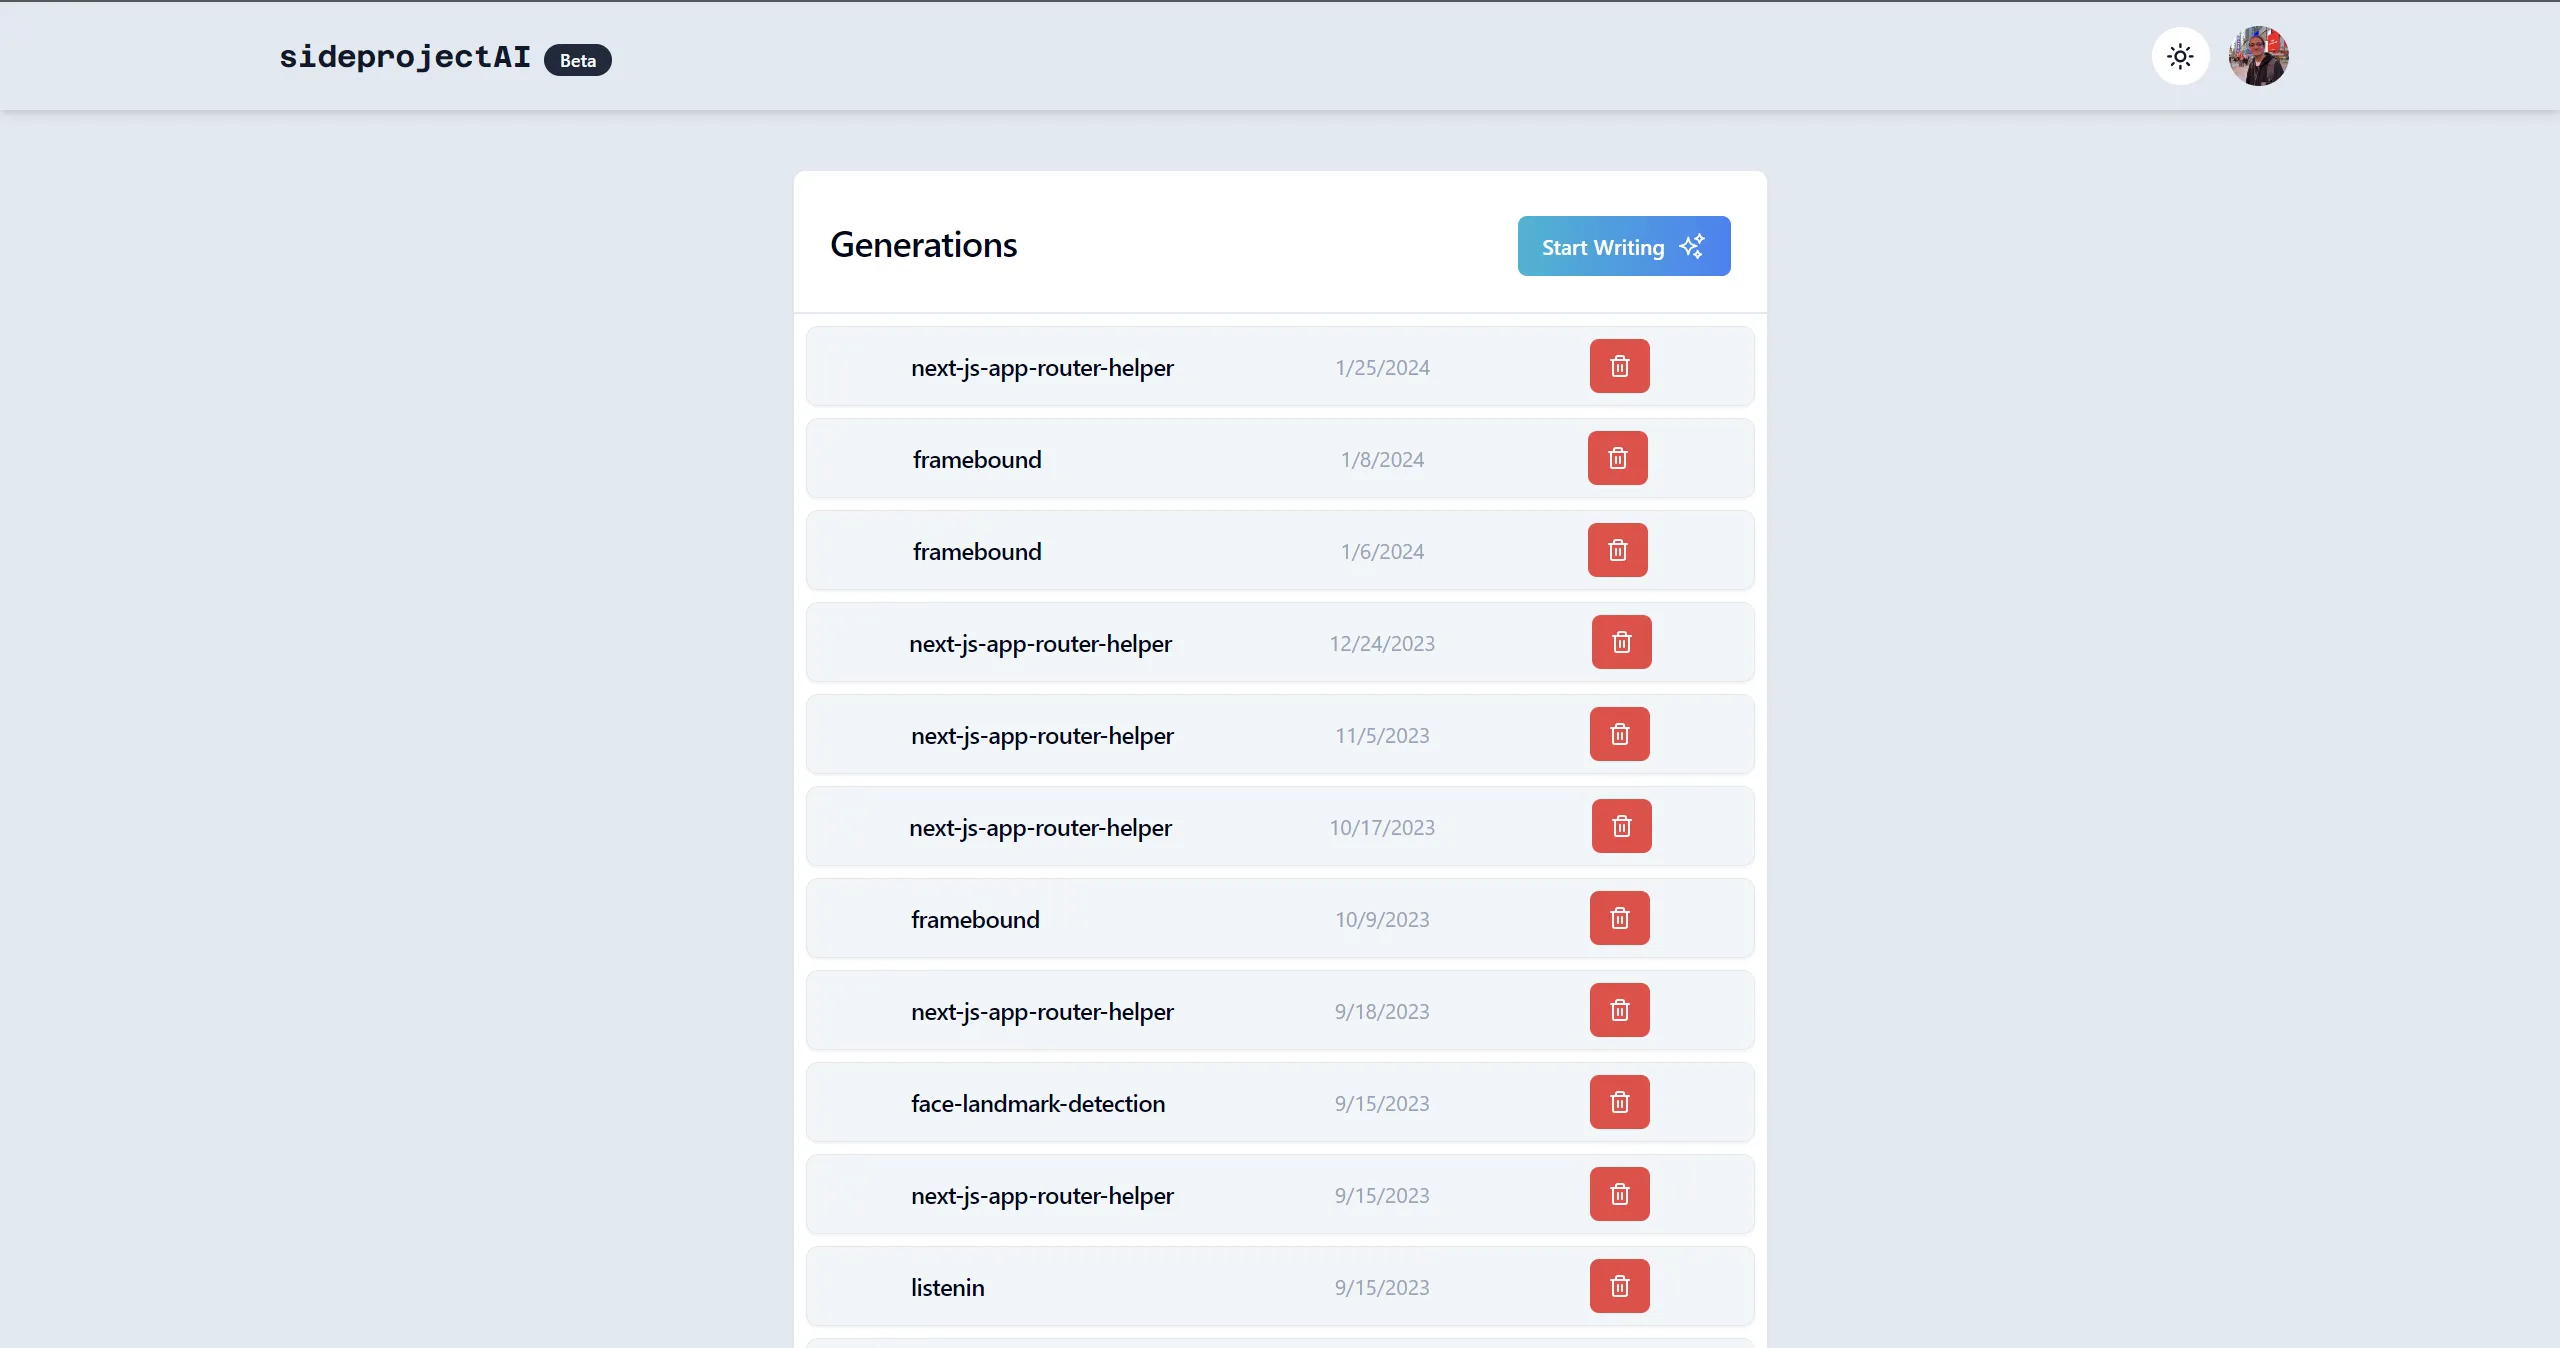Delete the 9/15/2023 next-js-app-router-helper generation
Screen dimensions: 2560x1348
coord(1619,1194)
